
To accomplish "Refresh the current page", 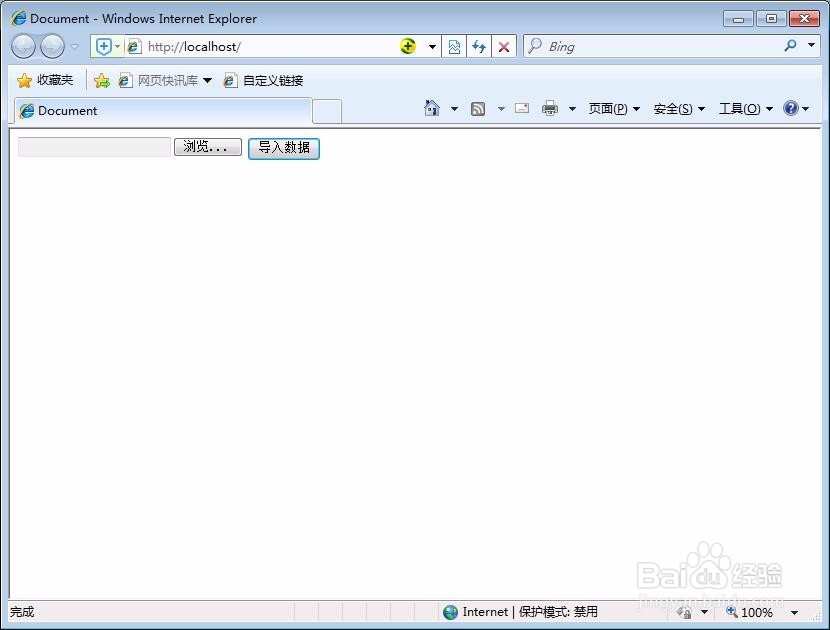I will tap(479, 46).
